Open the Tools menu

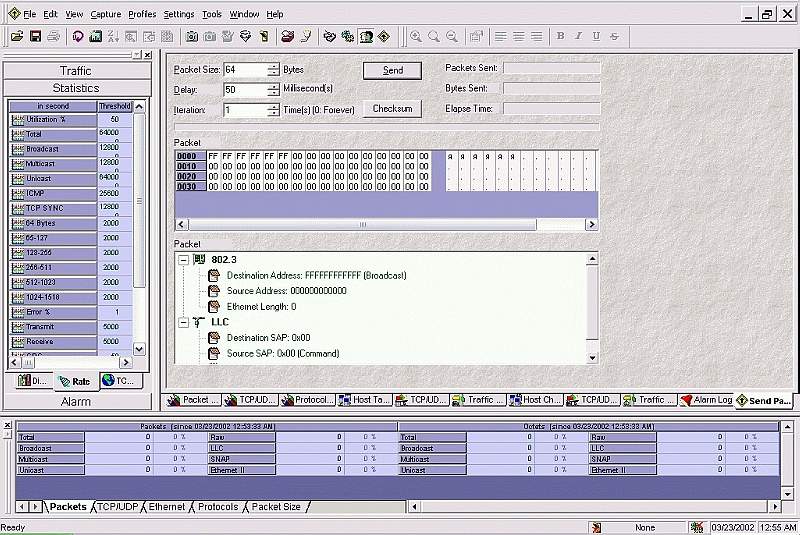pyautogui.click(x=211, y=14)
